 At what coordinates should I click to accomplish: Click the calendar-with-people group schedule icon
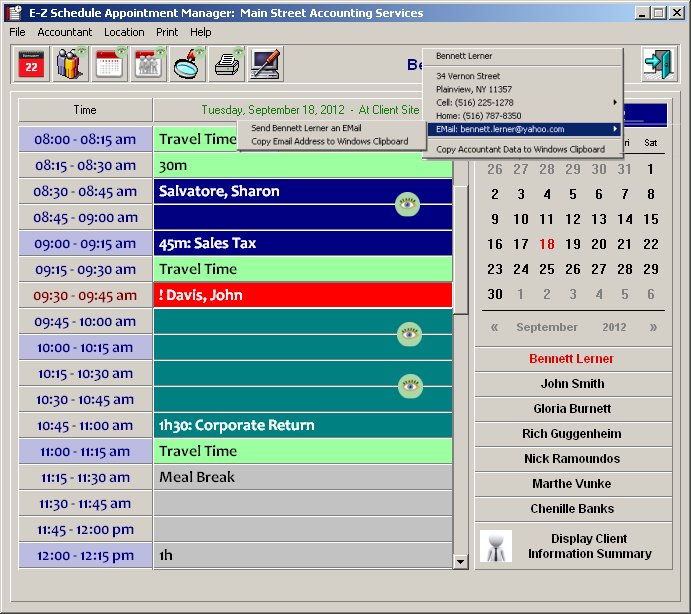pyautogui.click(x=149, y=65)
